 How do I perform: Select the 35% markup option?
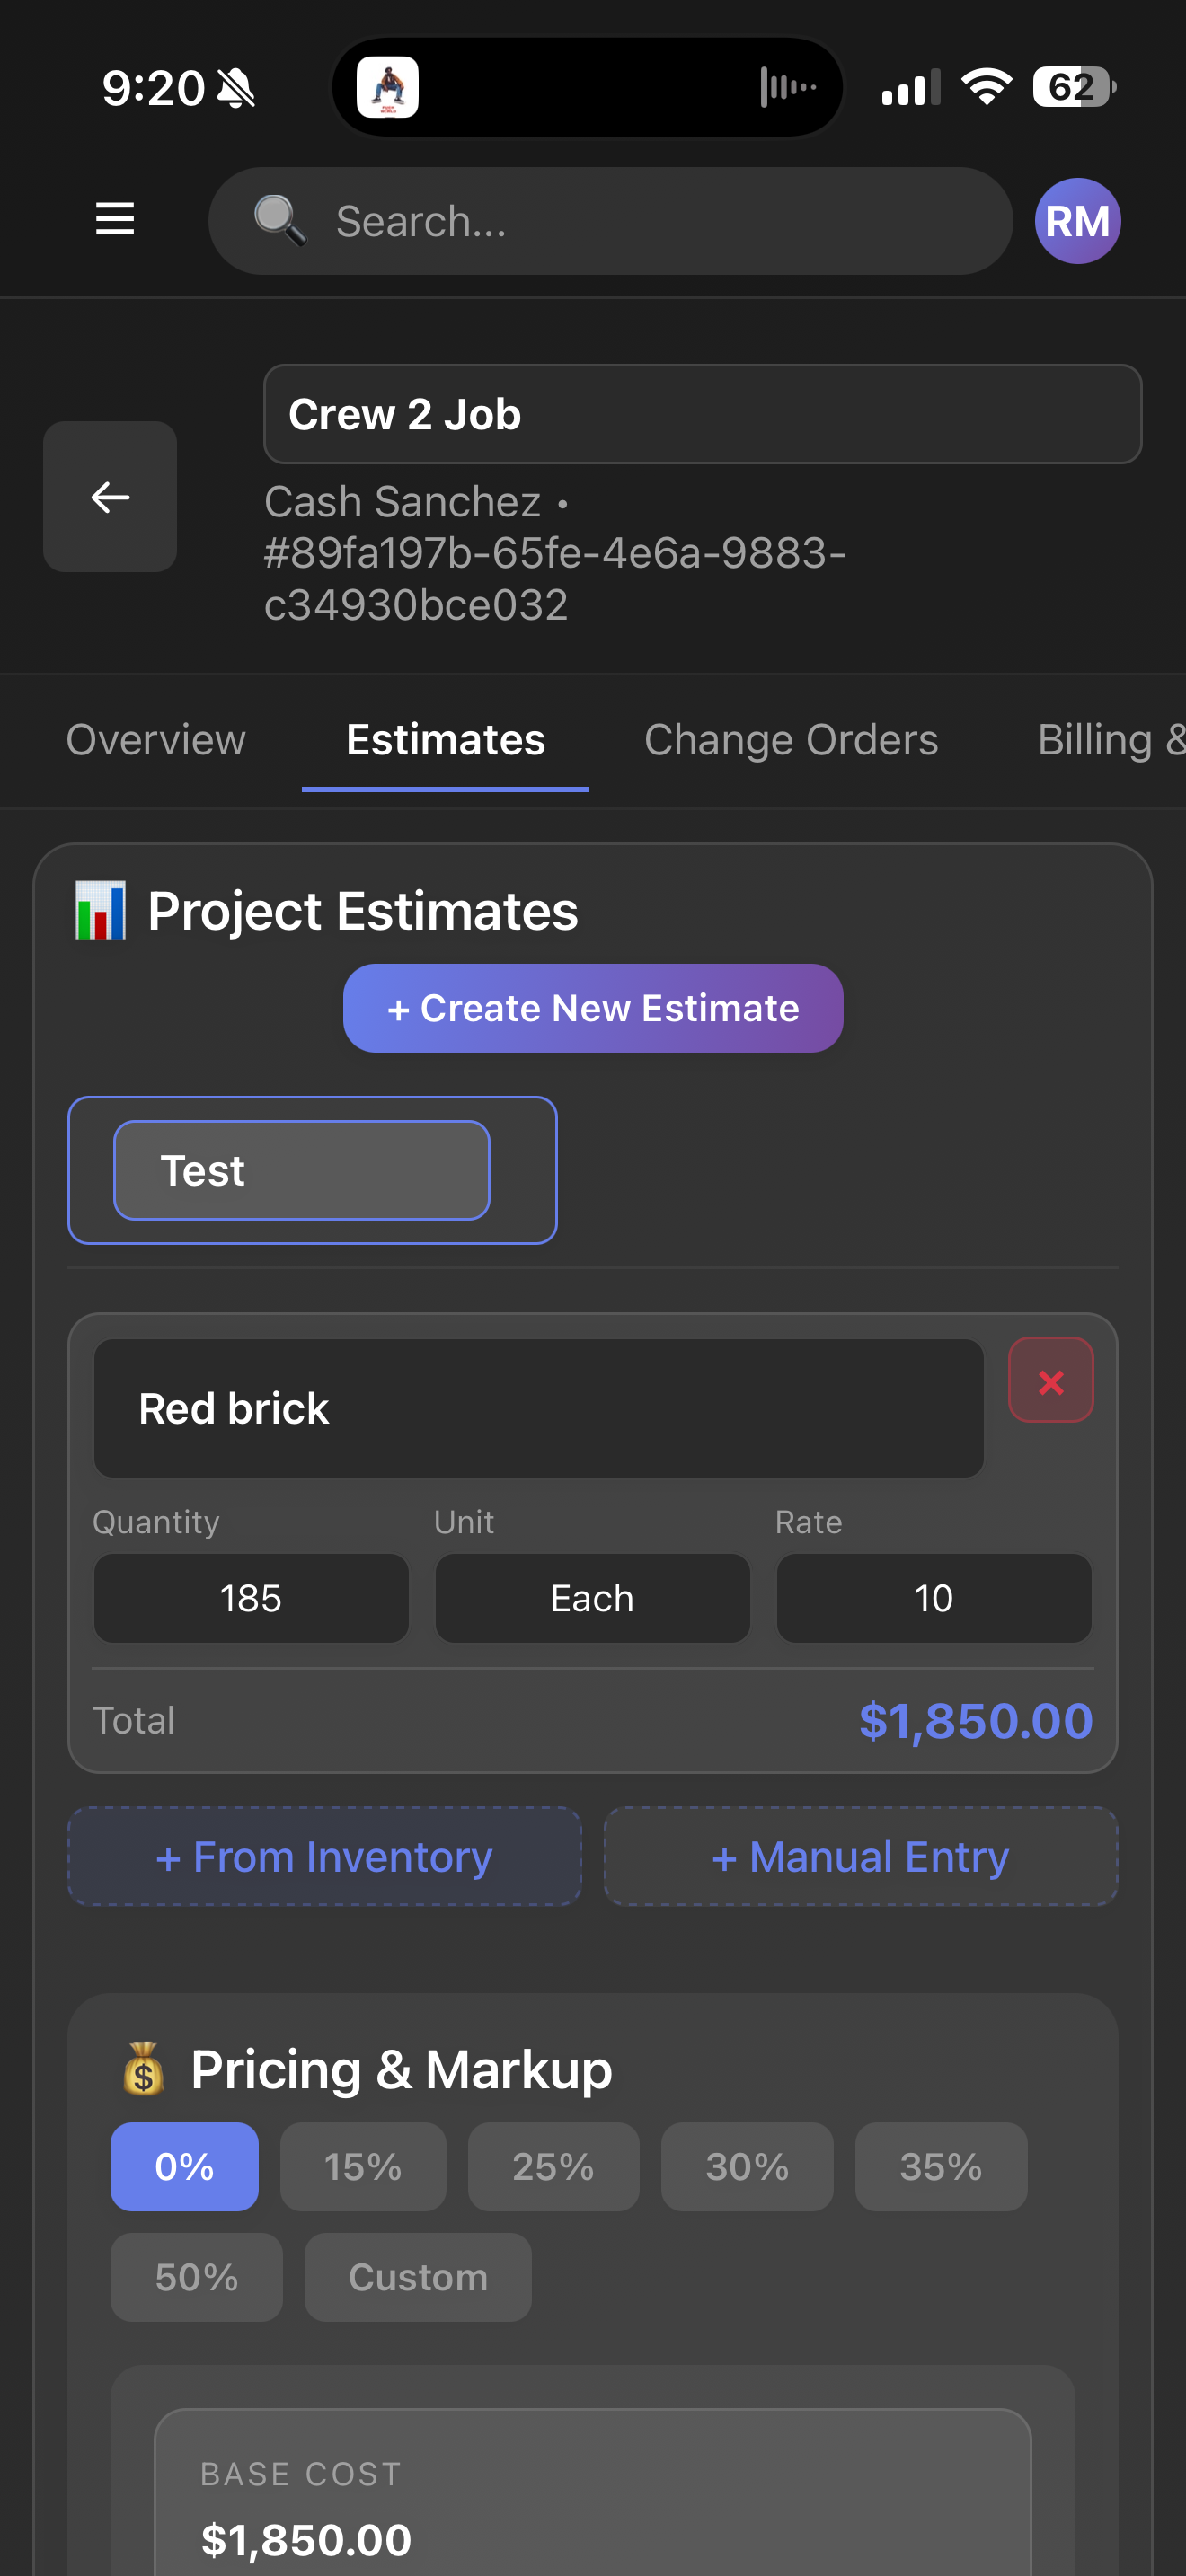click(940, 2167)
